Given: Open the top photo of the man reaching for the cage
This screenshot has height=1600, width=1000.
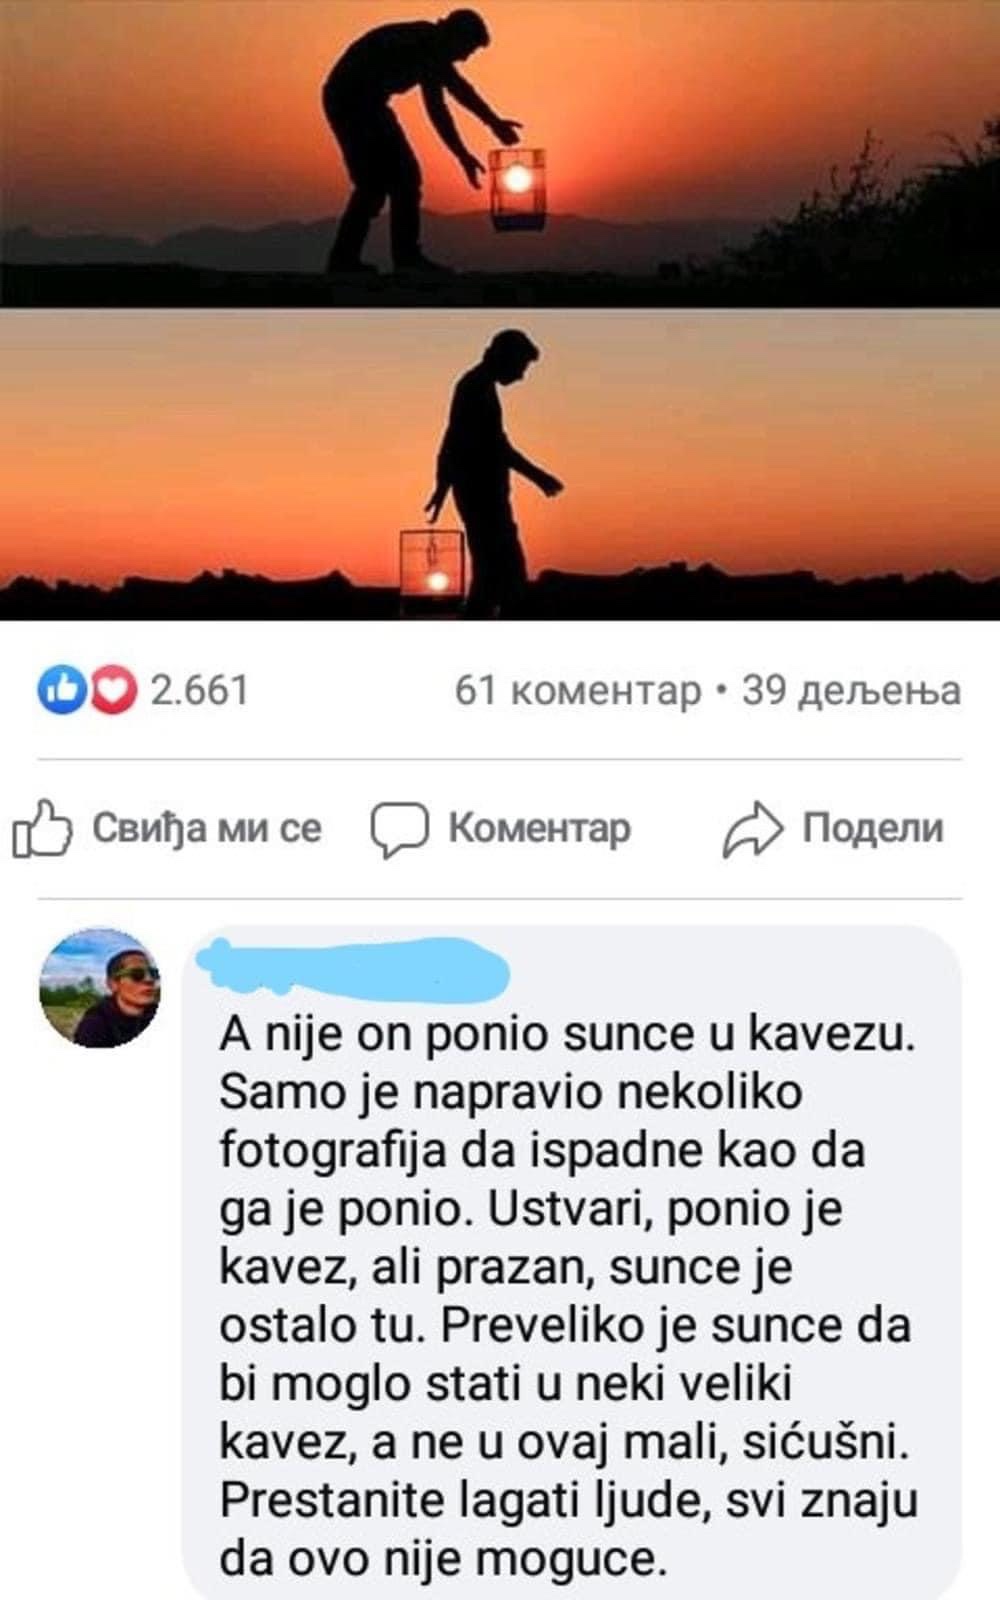Looking at the screenshot, I should click(500, 152).
